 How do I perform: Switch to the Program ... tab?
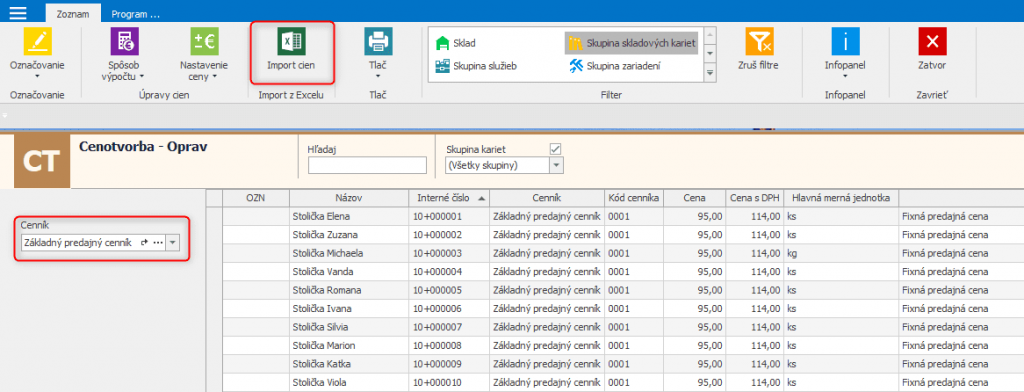[135, 14]
